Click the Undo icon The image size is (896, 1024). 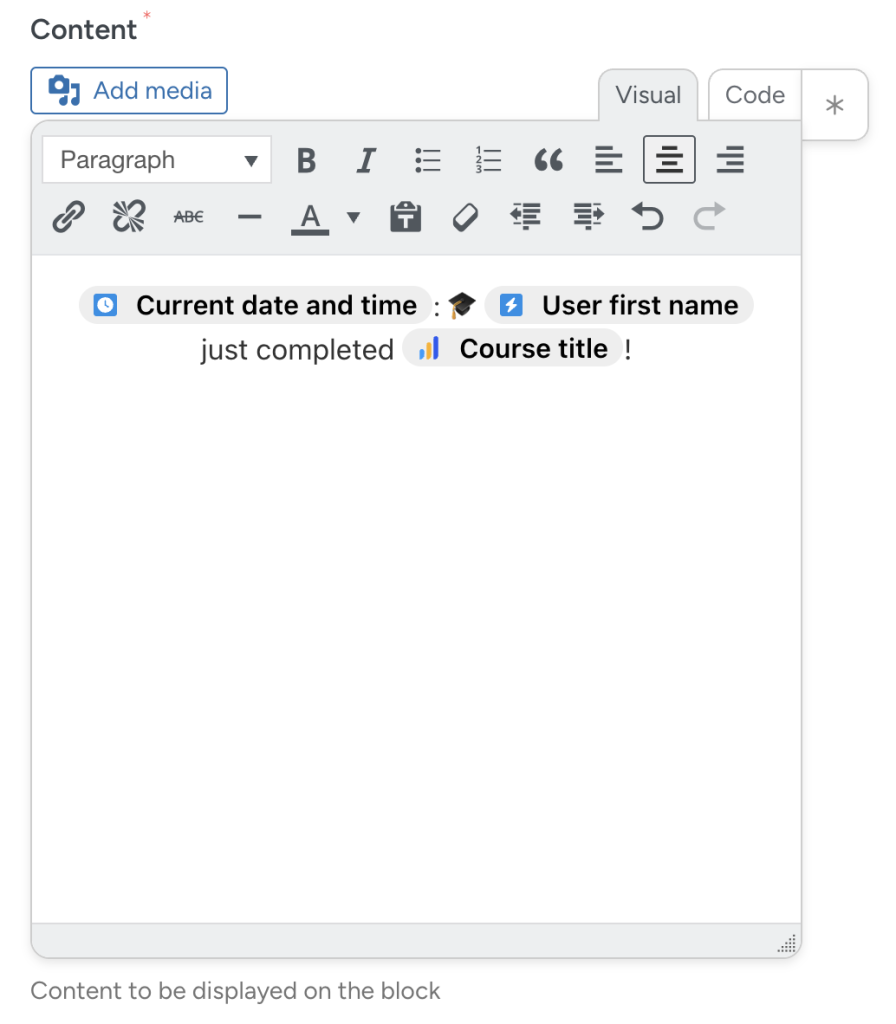647,216
